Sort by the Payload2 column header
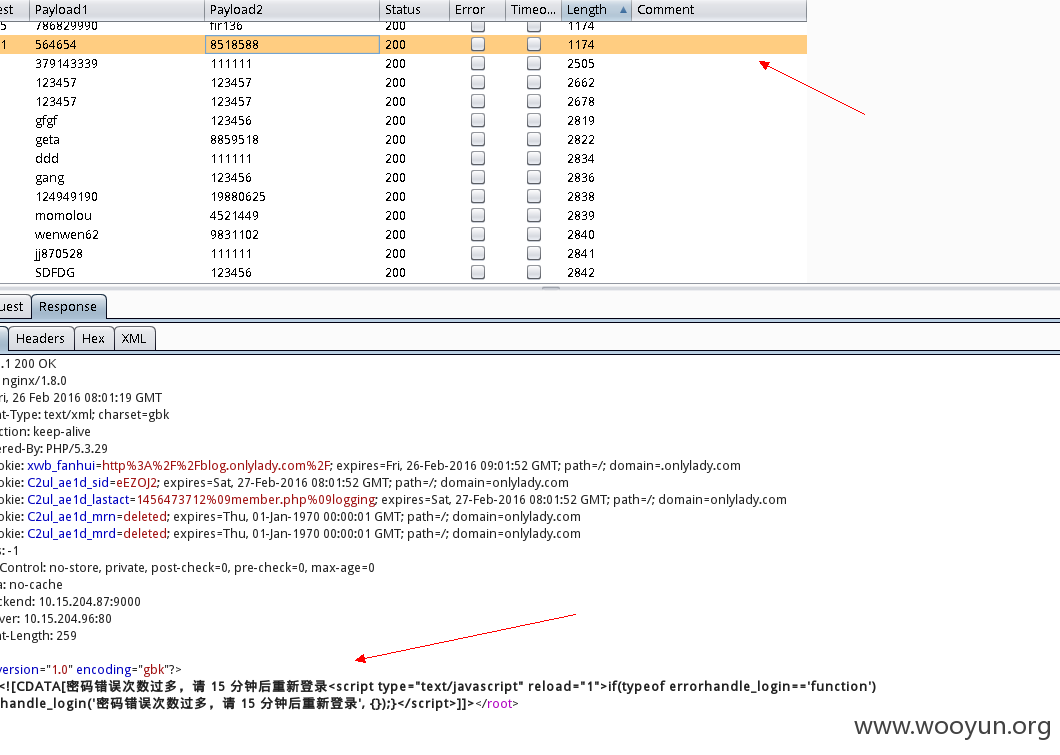The height and width of the screenshot is (755, 1060). coord(291,9)
